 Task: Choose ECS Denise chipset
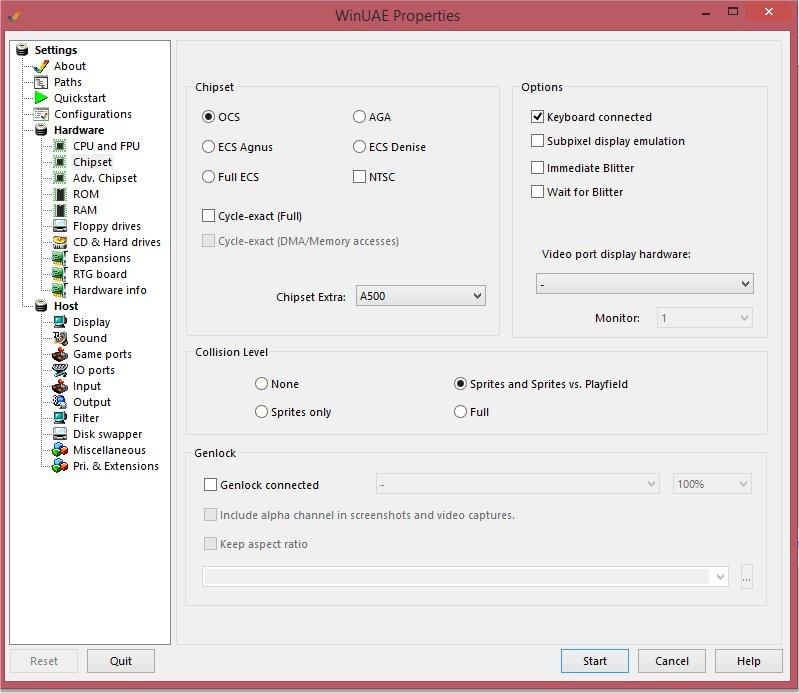(x=359, y=147)
